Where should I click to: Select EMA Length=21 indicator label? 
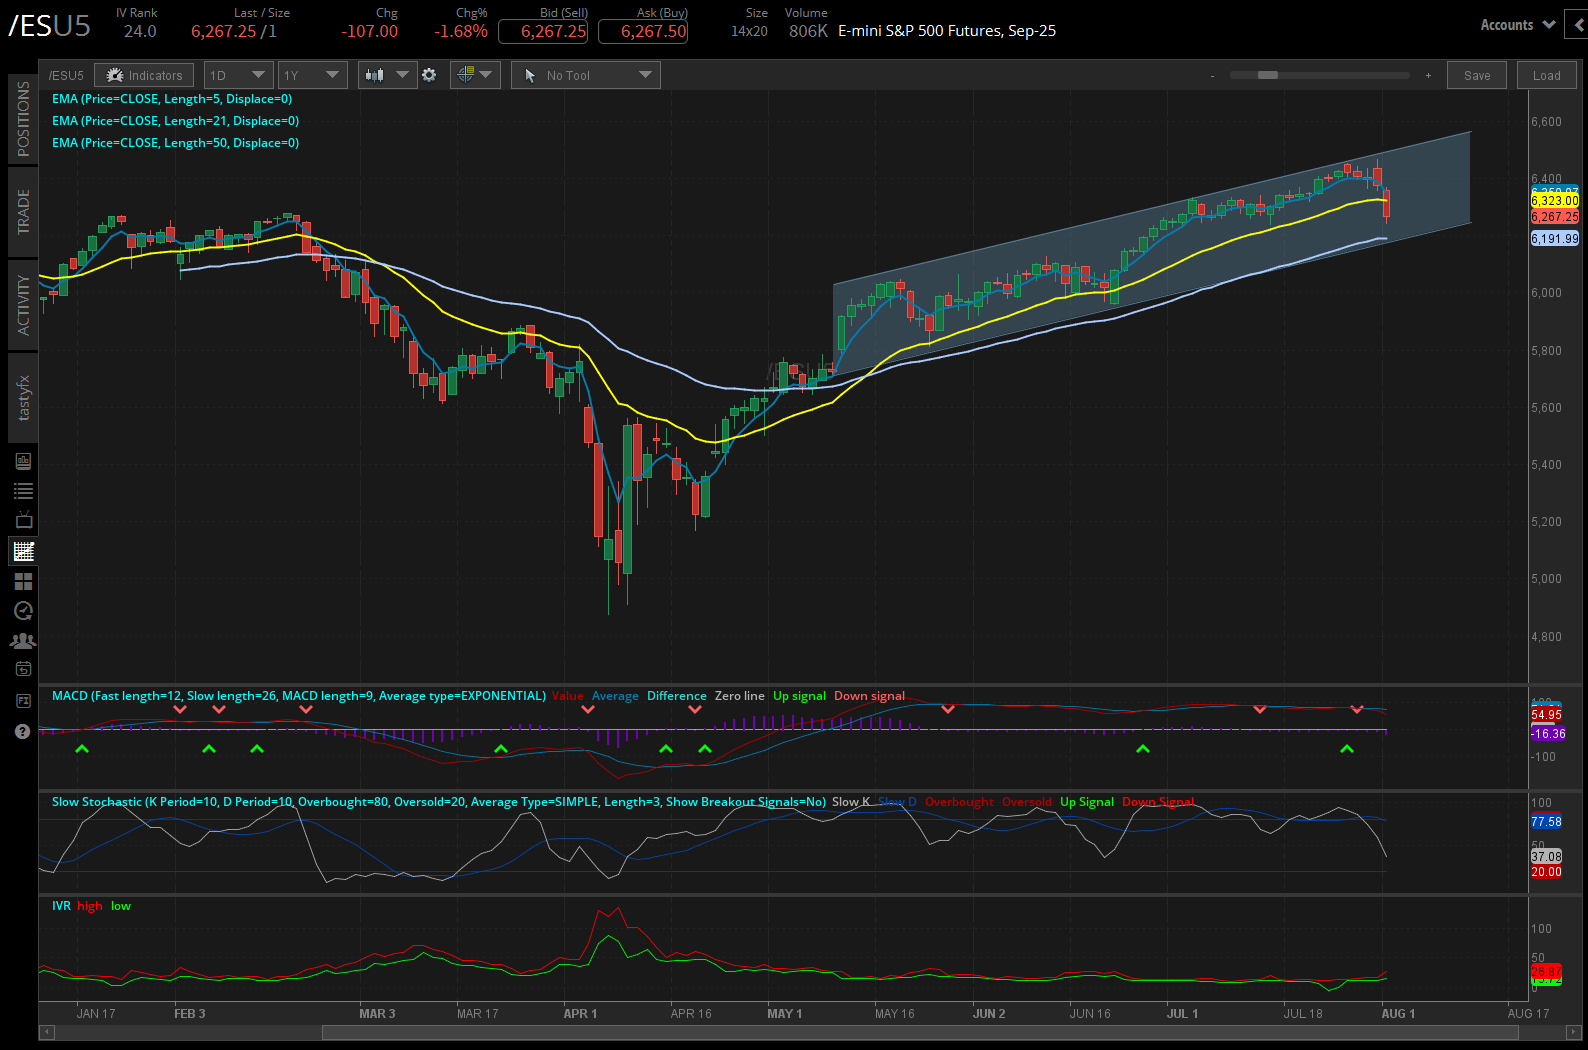coord(175,121)
